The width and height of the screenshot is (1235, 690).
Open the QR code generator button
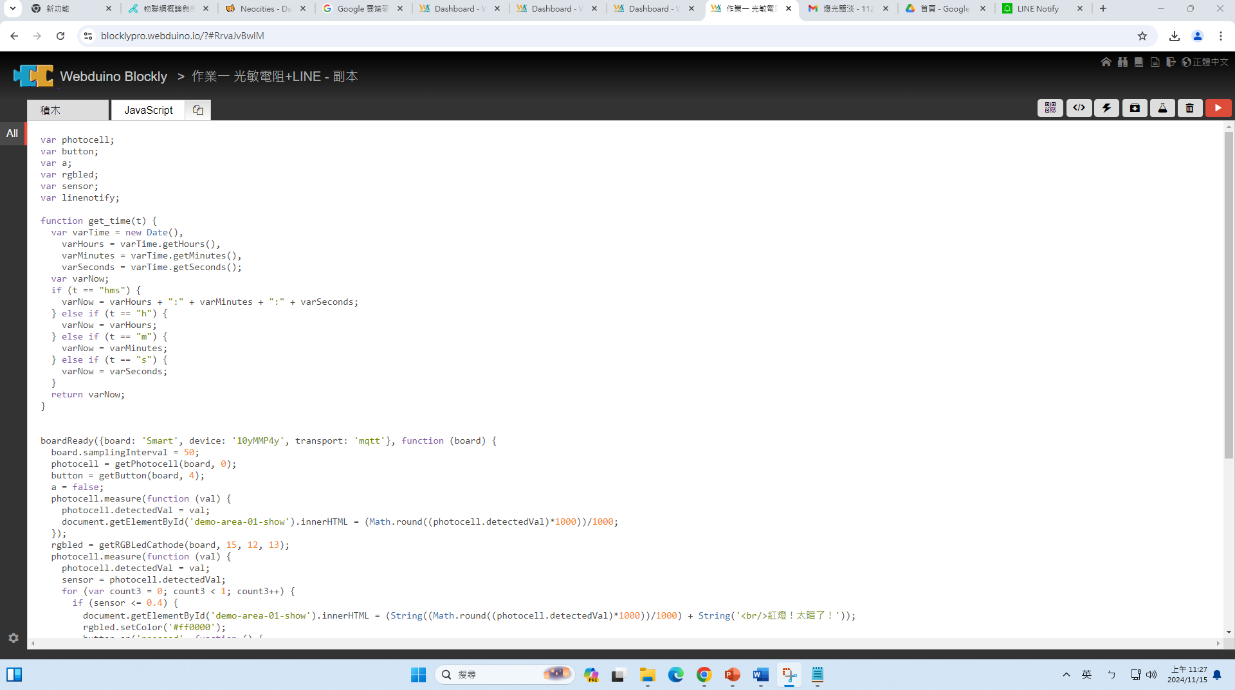pyautogui.click(x=1050, y=108)
